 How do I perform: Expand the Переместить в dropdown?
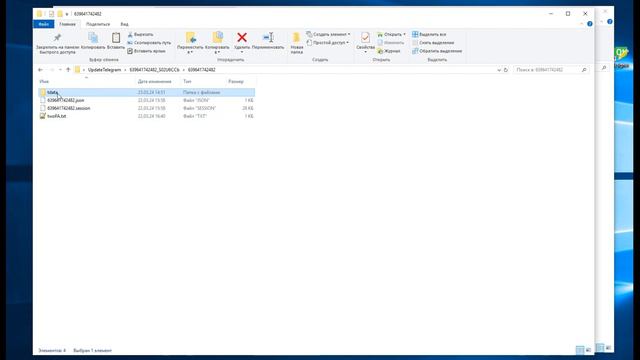pos(190,53)
